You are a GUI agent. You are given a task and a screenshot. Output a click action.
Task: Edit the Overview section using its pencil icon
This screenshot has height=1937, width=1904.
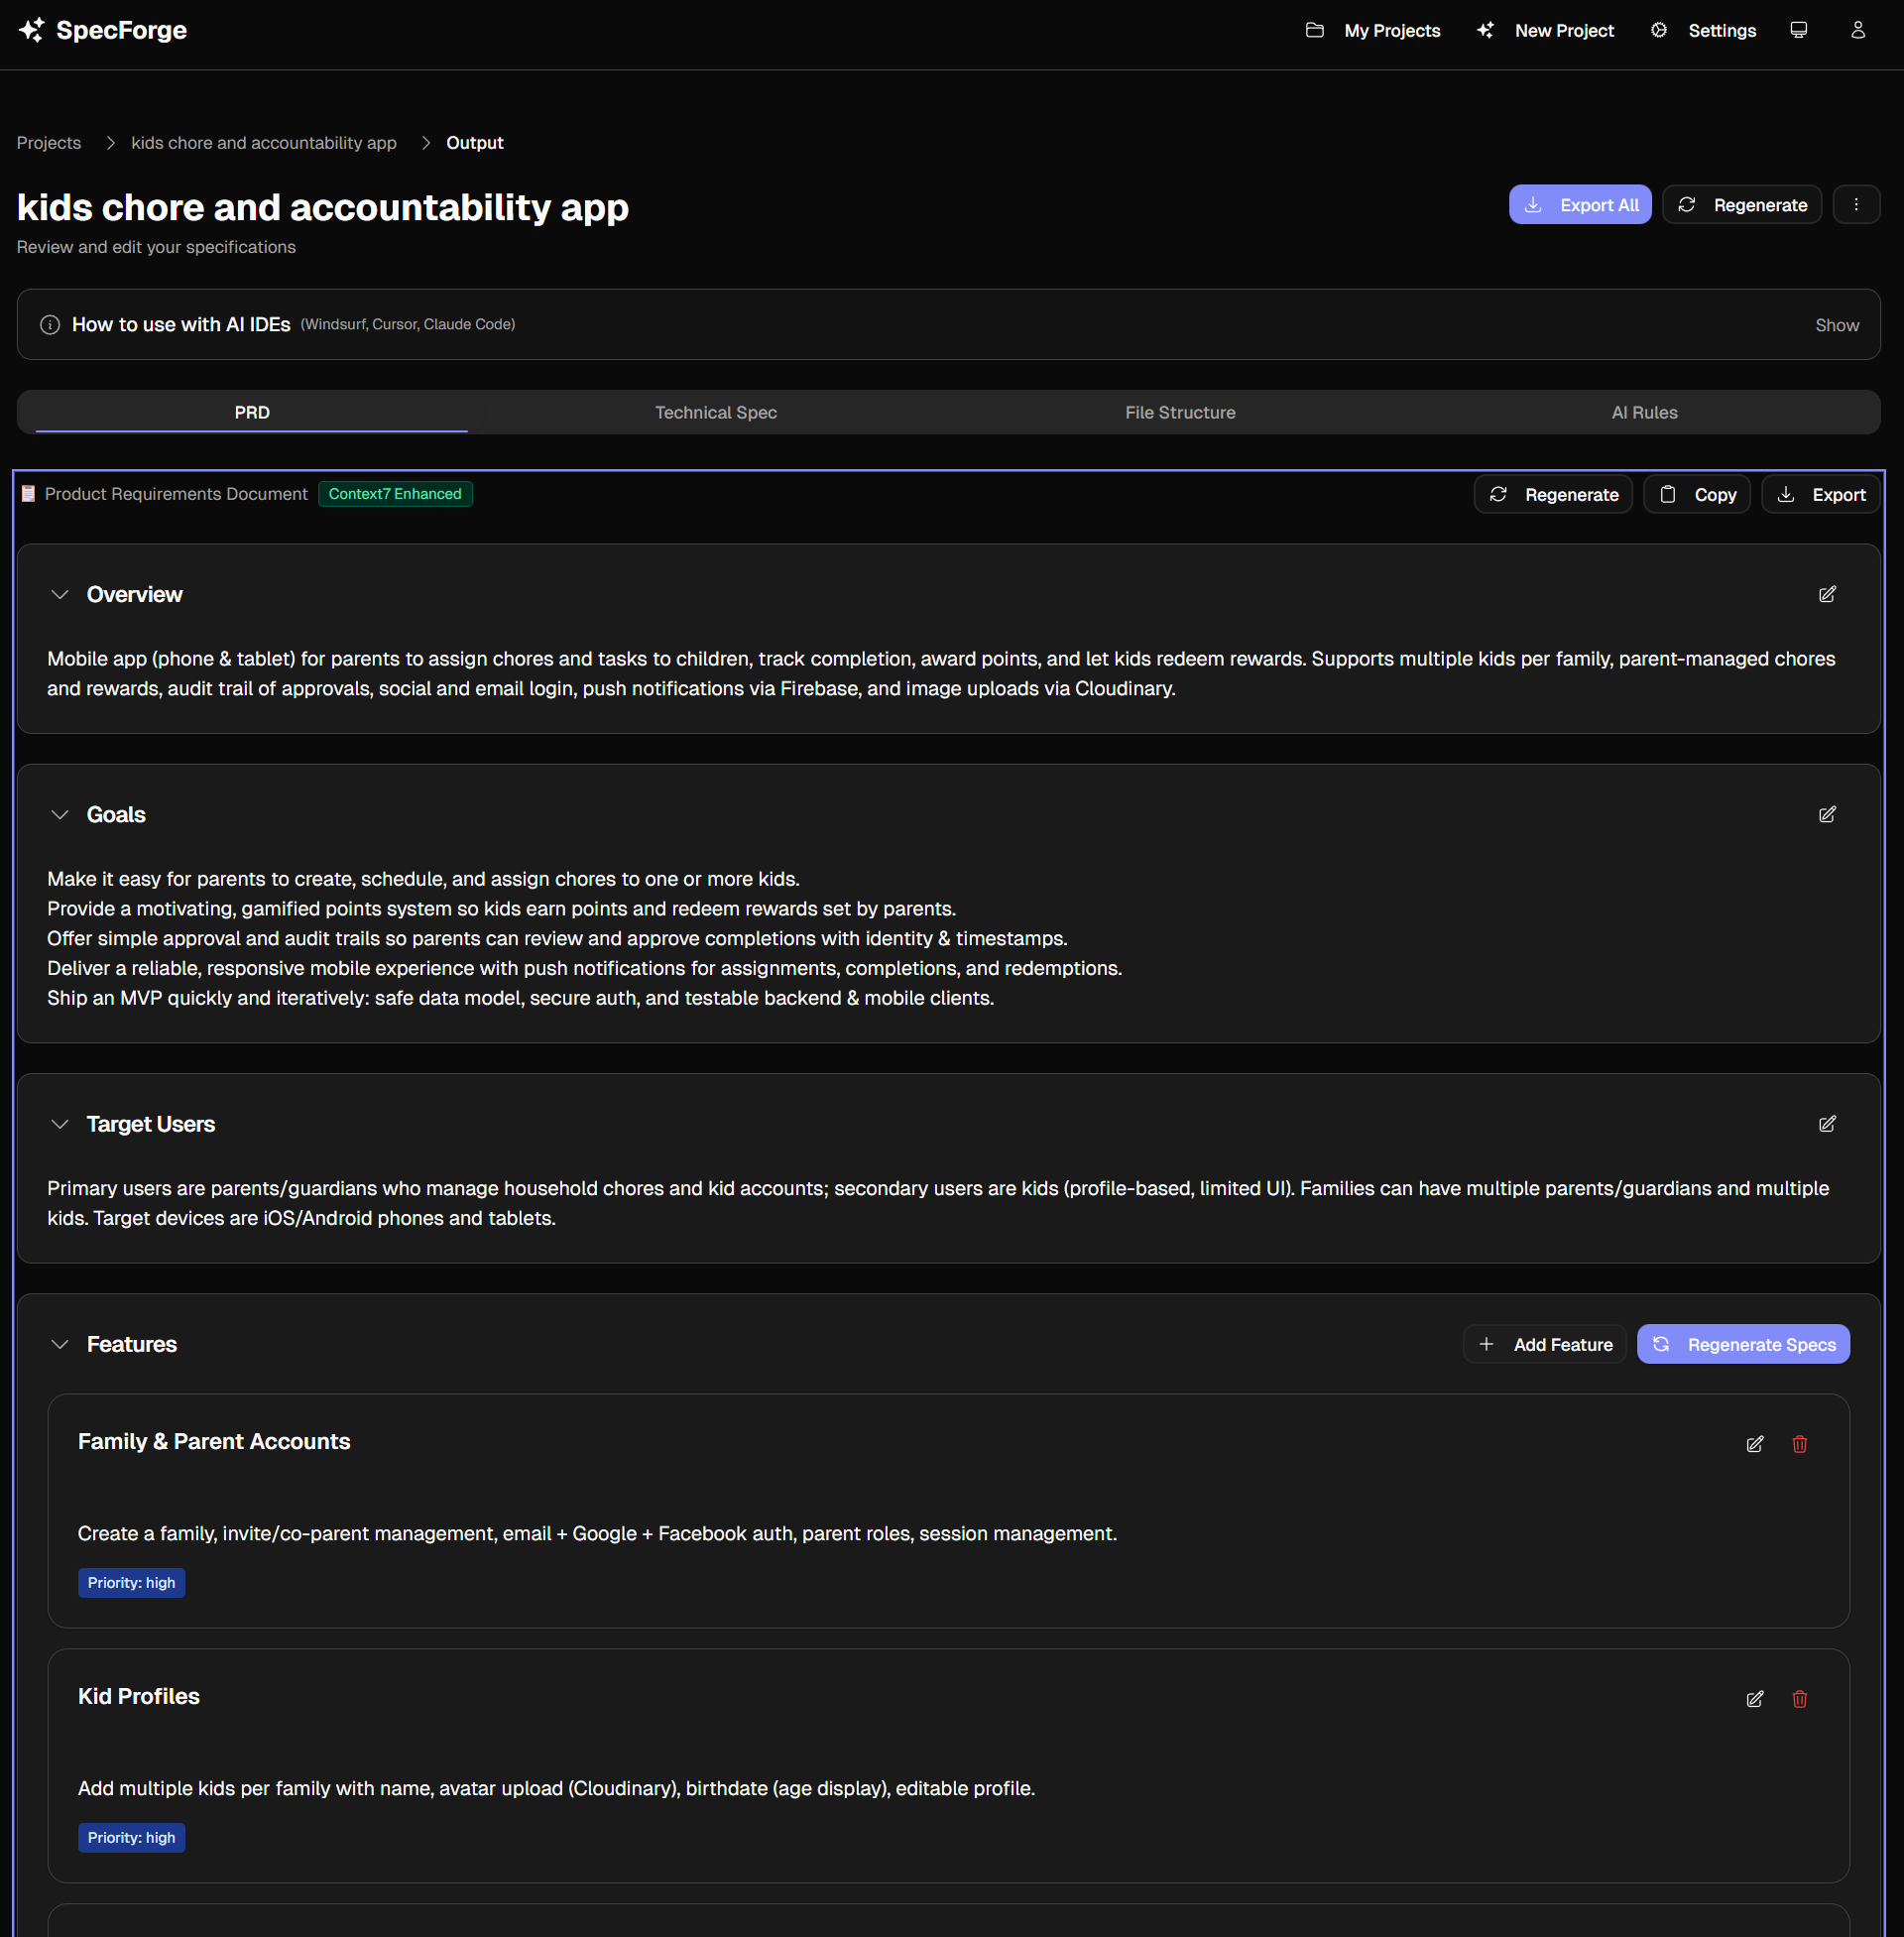click(1827, 594)
